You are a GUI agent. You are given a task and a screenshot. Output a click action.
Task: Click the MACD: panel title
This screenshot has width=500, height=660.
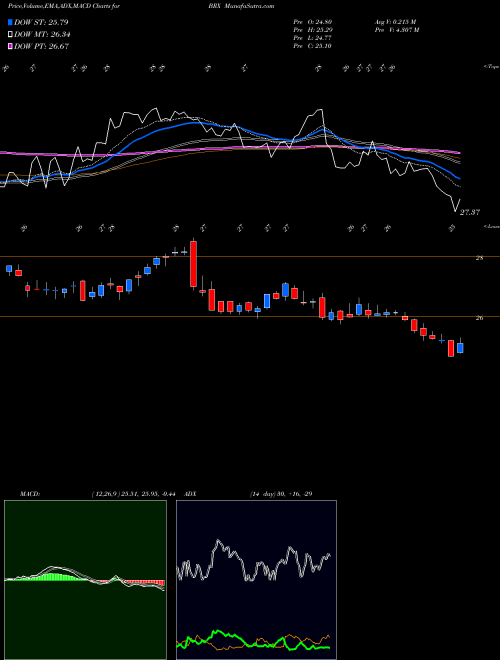[x=30, y=493]
